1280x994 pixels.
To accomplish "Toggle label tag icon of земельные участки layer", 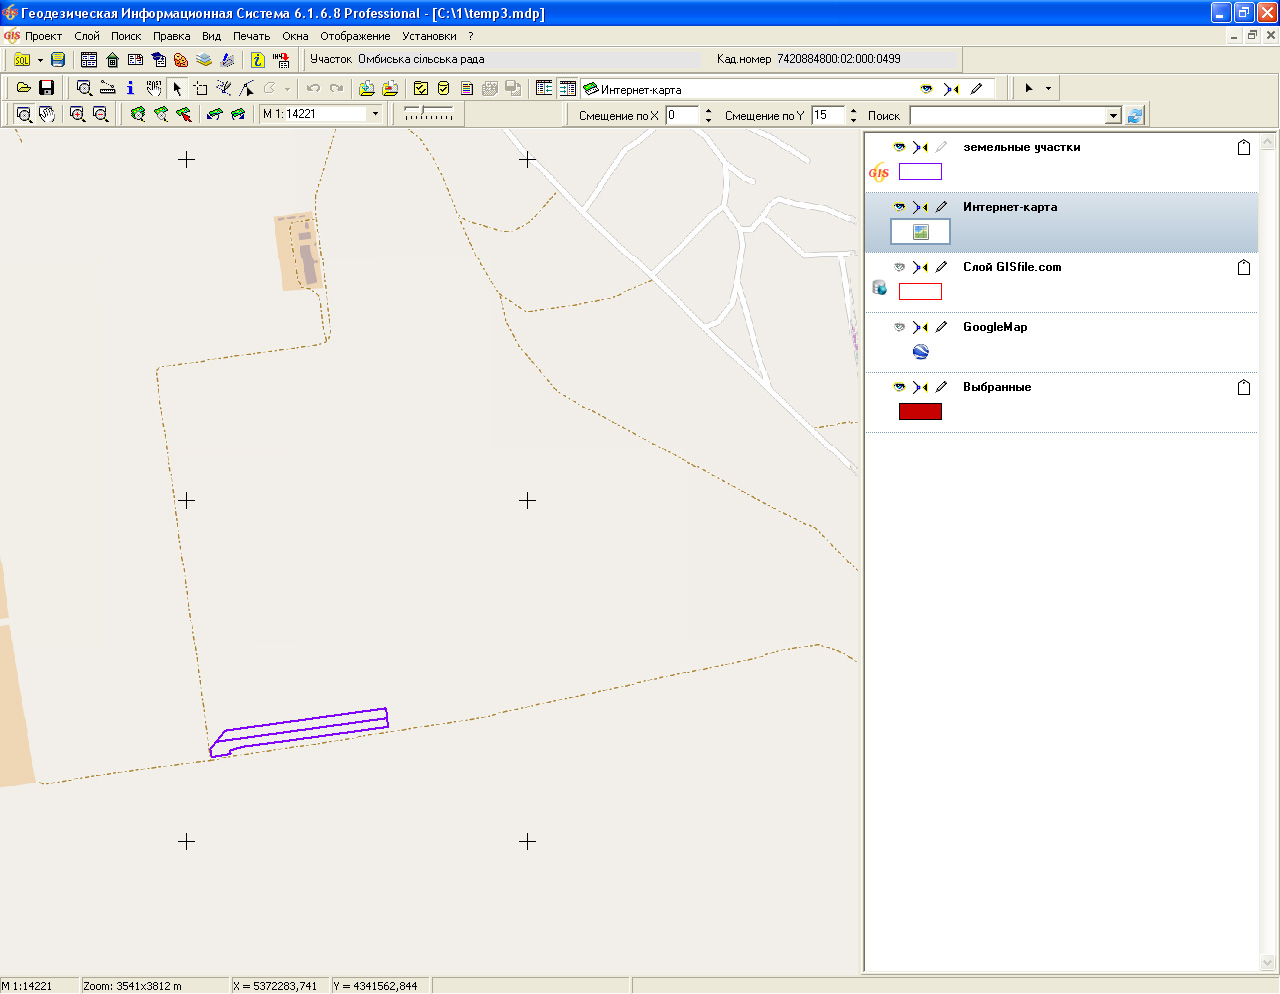I will coord(1244,147).
